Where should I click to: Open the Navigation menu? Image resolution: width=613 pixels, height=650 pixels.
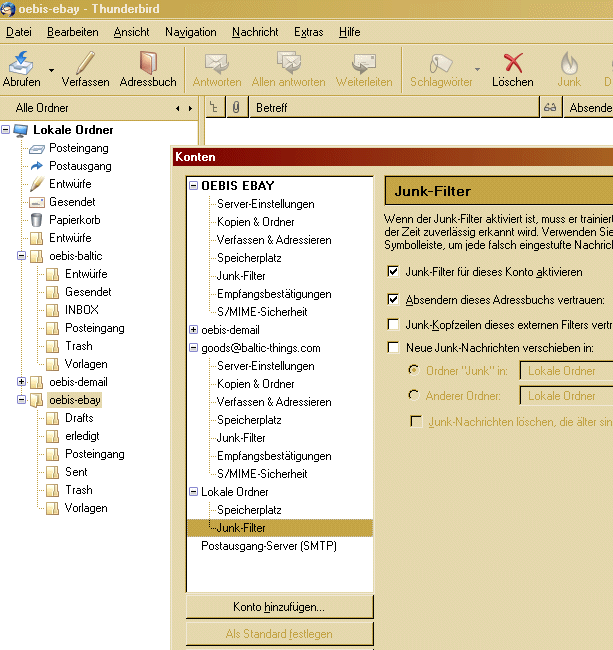[191, 32]
